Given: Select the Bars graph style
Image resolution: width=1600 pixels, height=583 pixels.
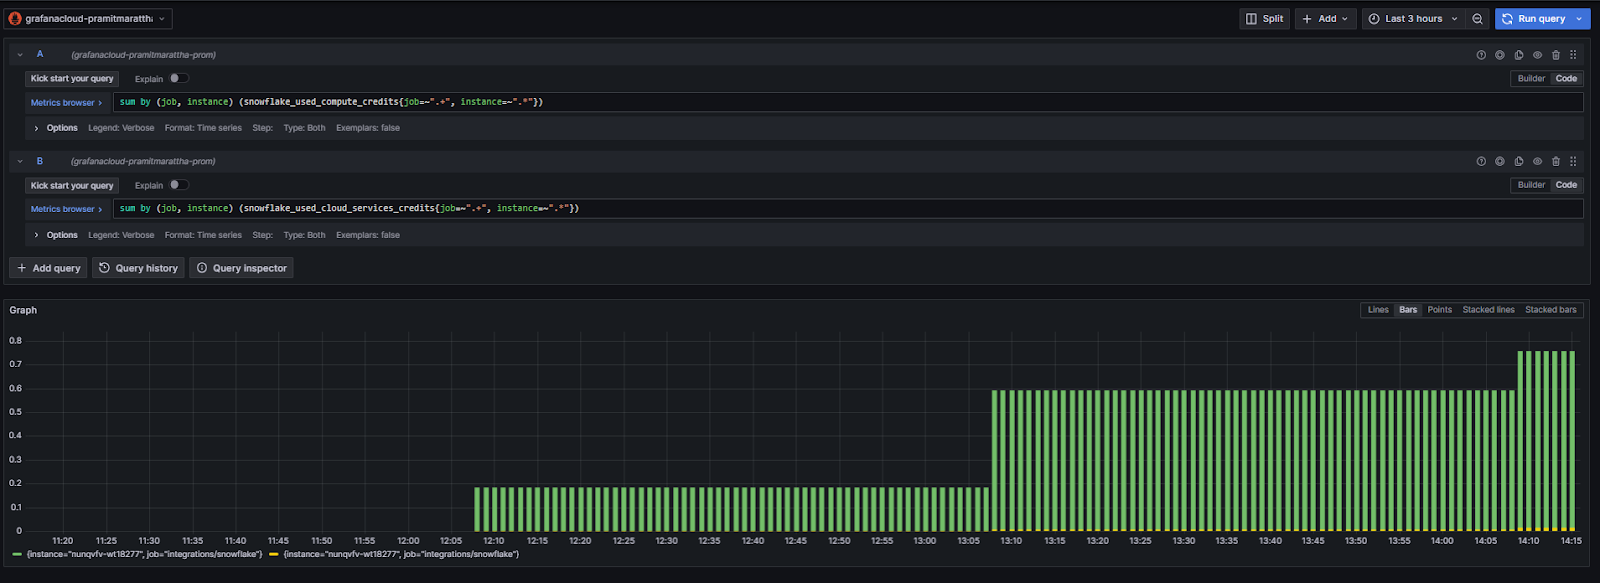Looking at the screenshot, I should 1408,310.
